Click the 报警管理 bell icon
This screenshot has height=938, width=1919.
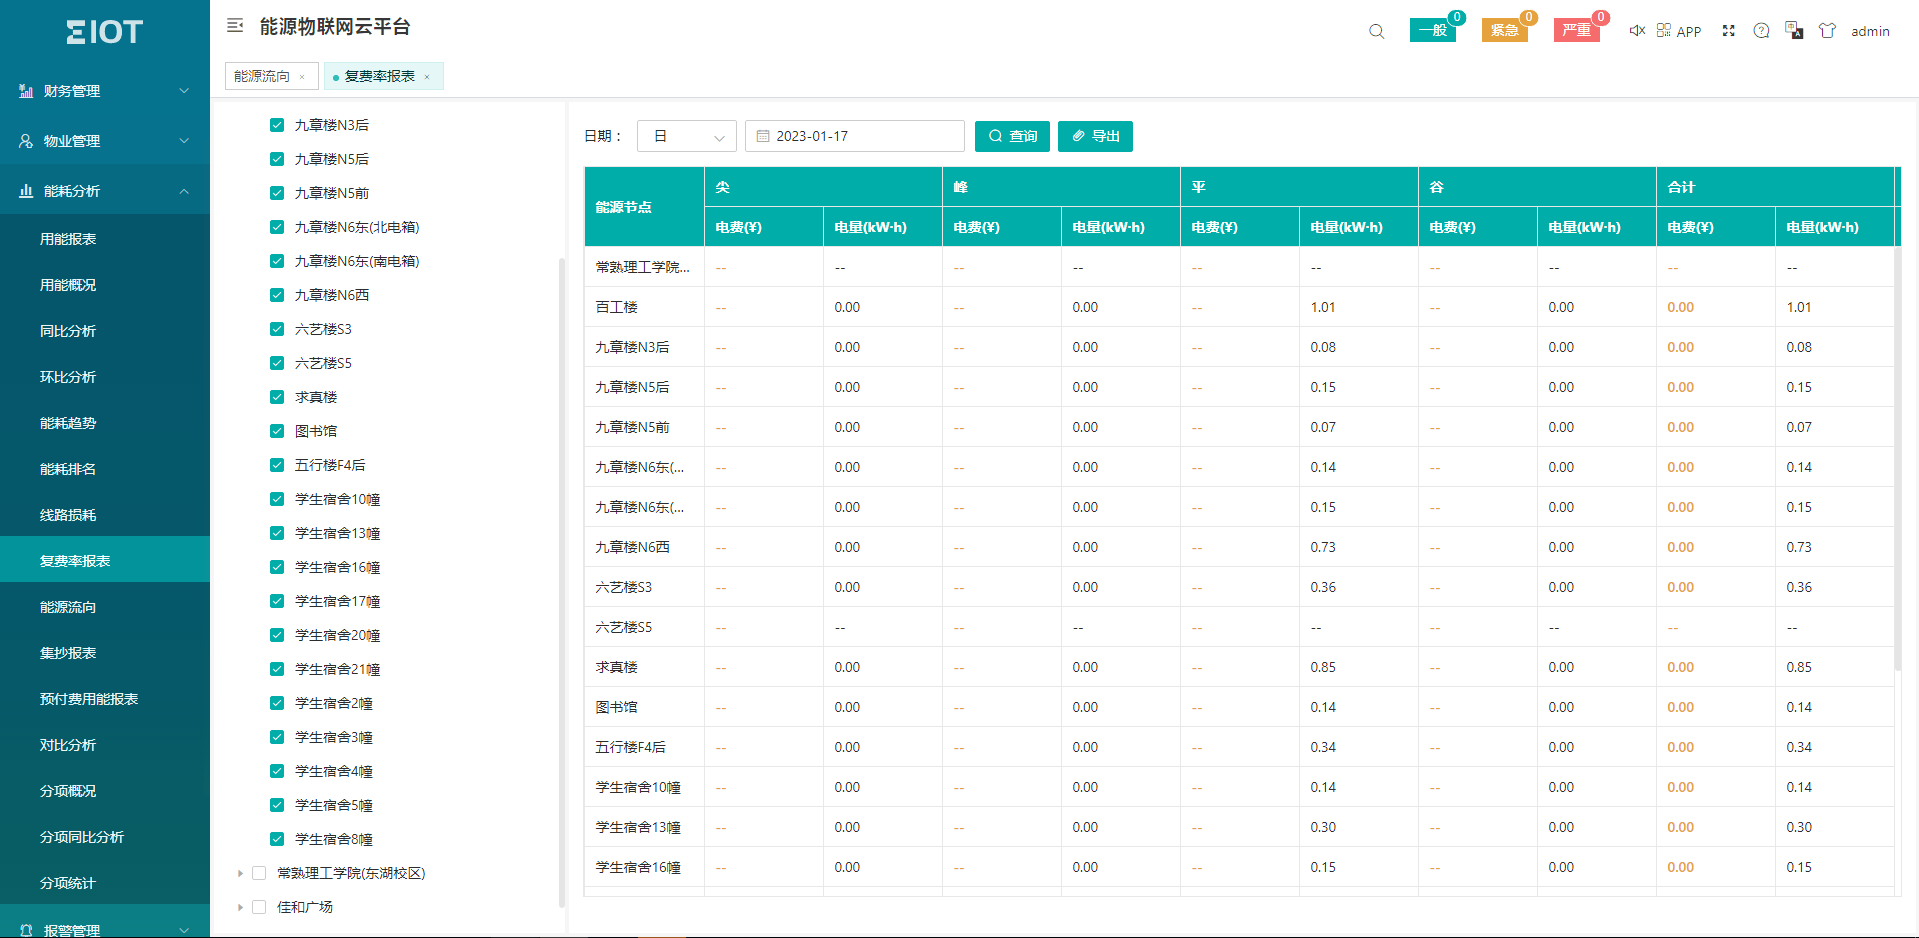tap(26, 930)
